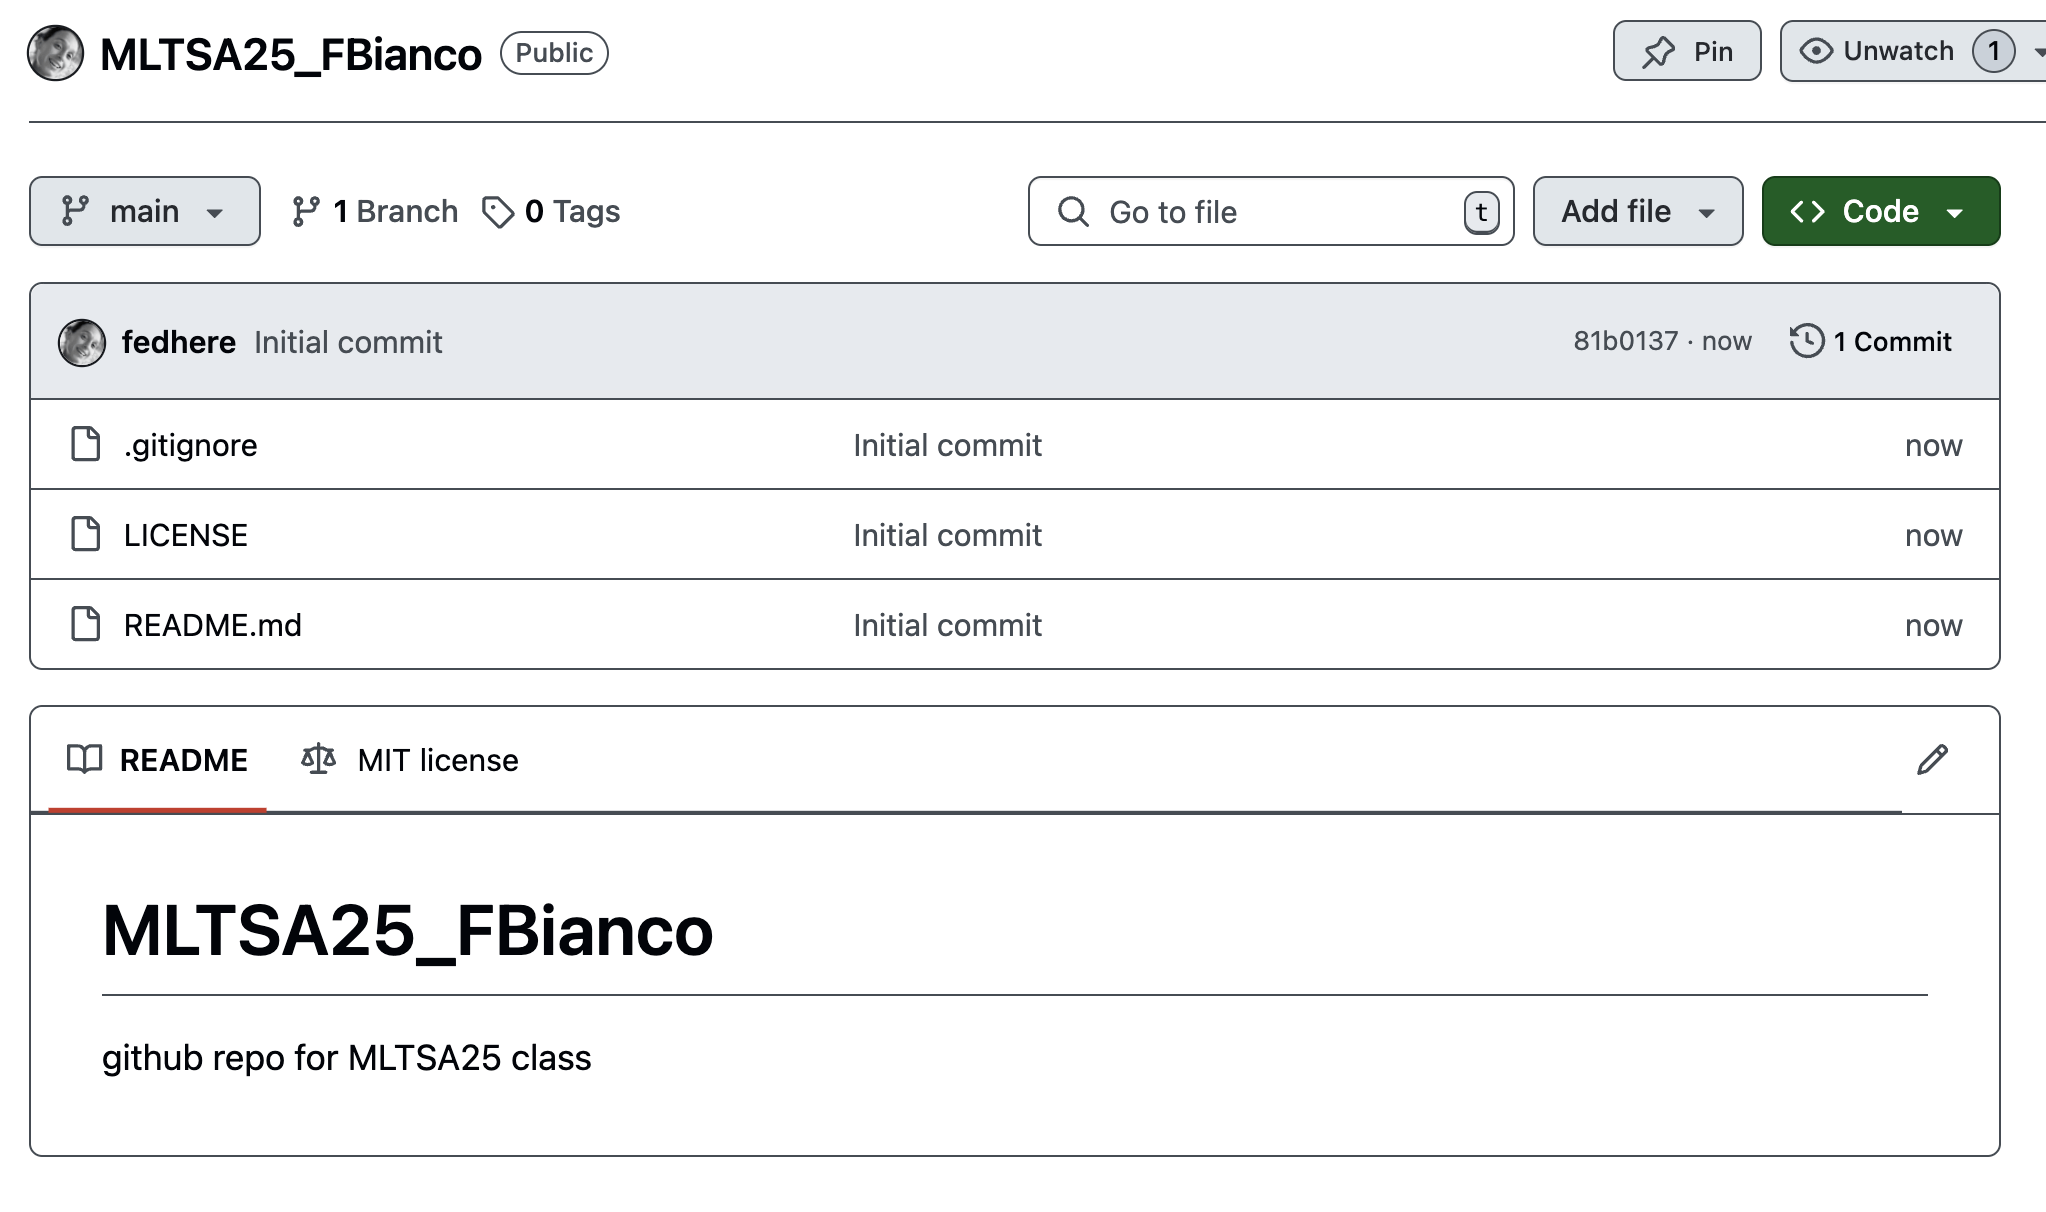Screen dimensions: 2046x1212
Task: Pin this repository
Action: click(1686, 51)
